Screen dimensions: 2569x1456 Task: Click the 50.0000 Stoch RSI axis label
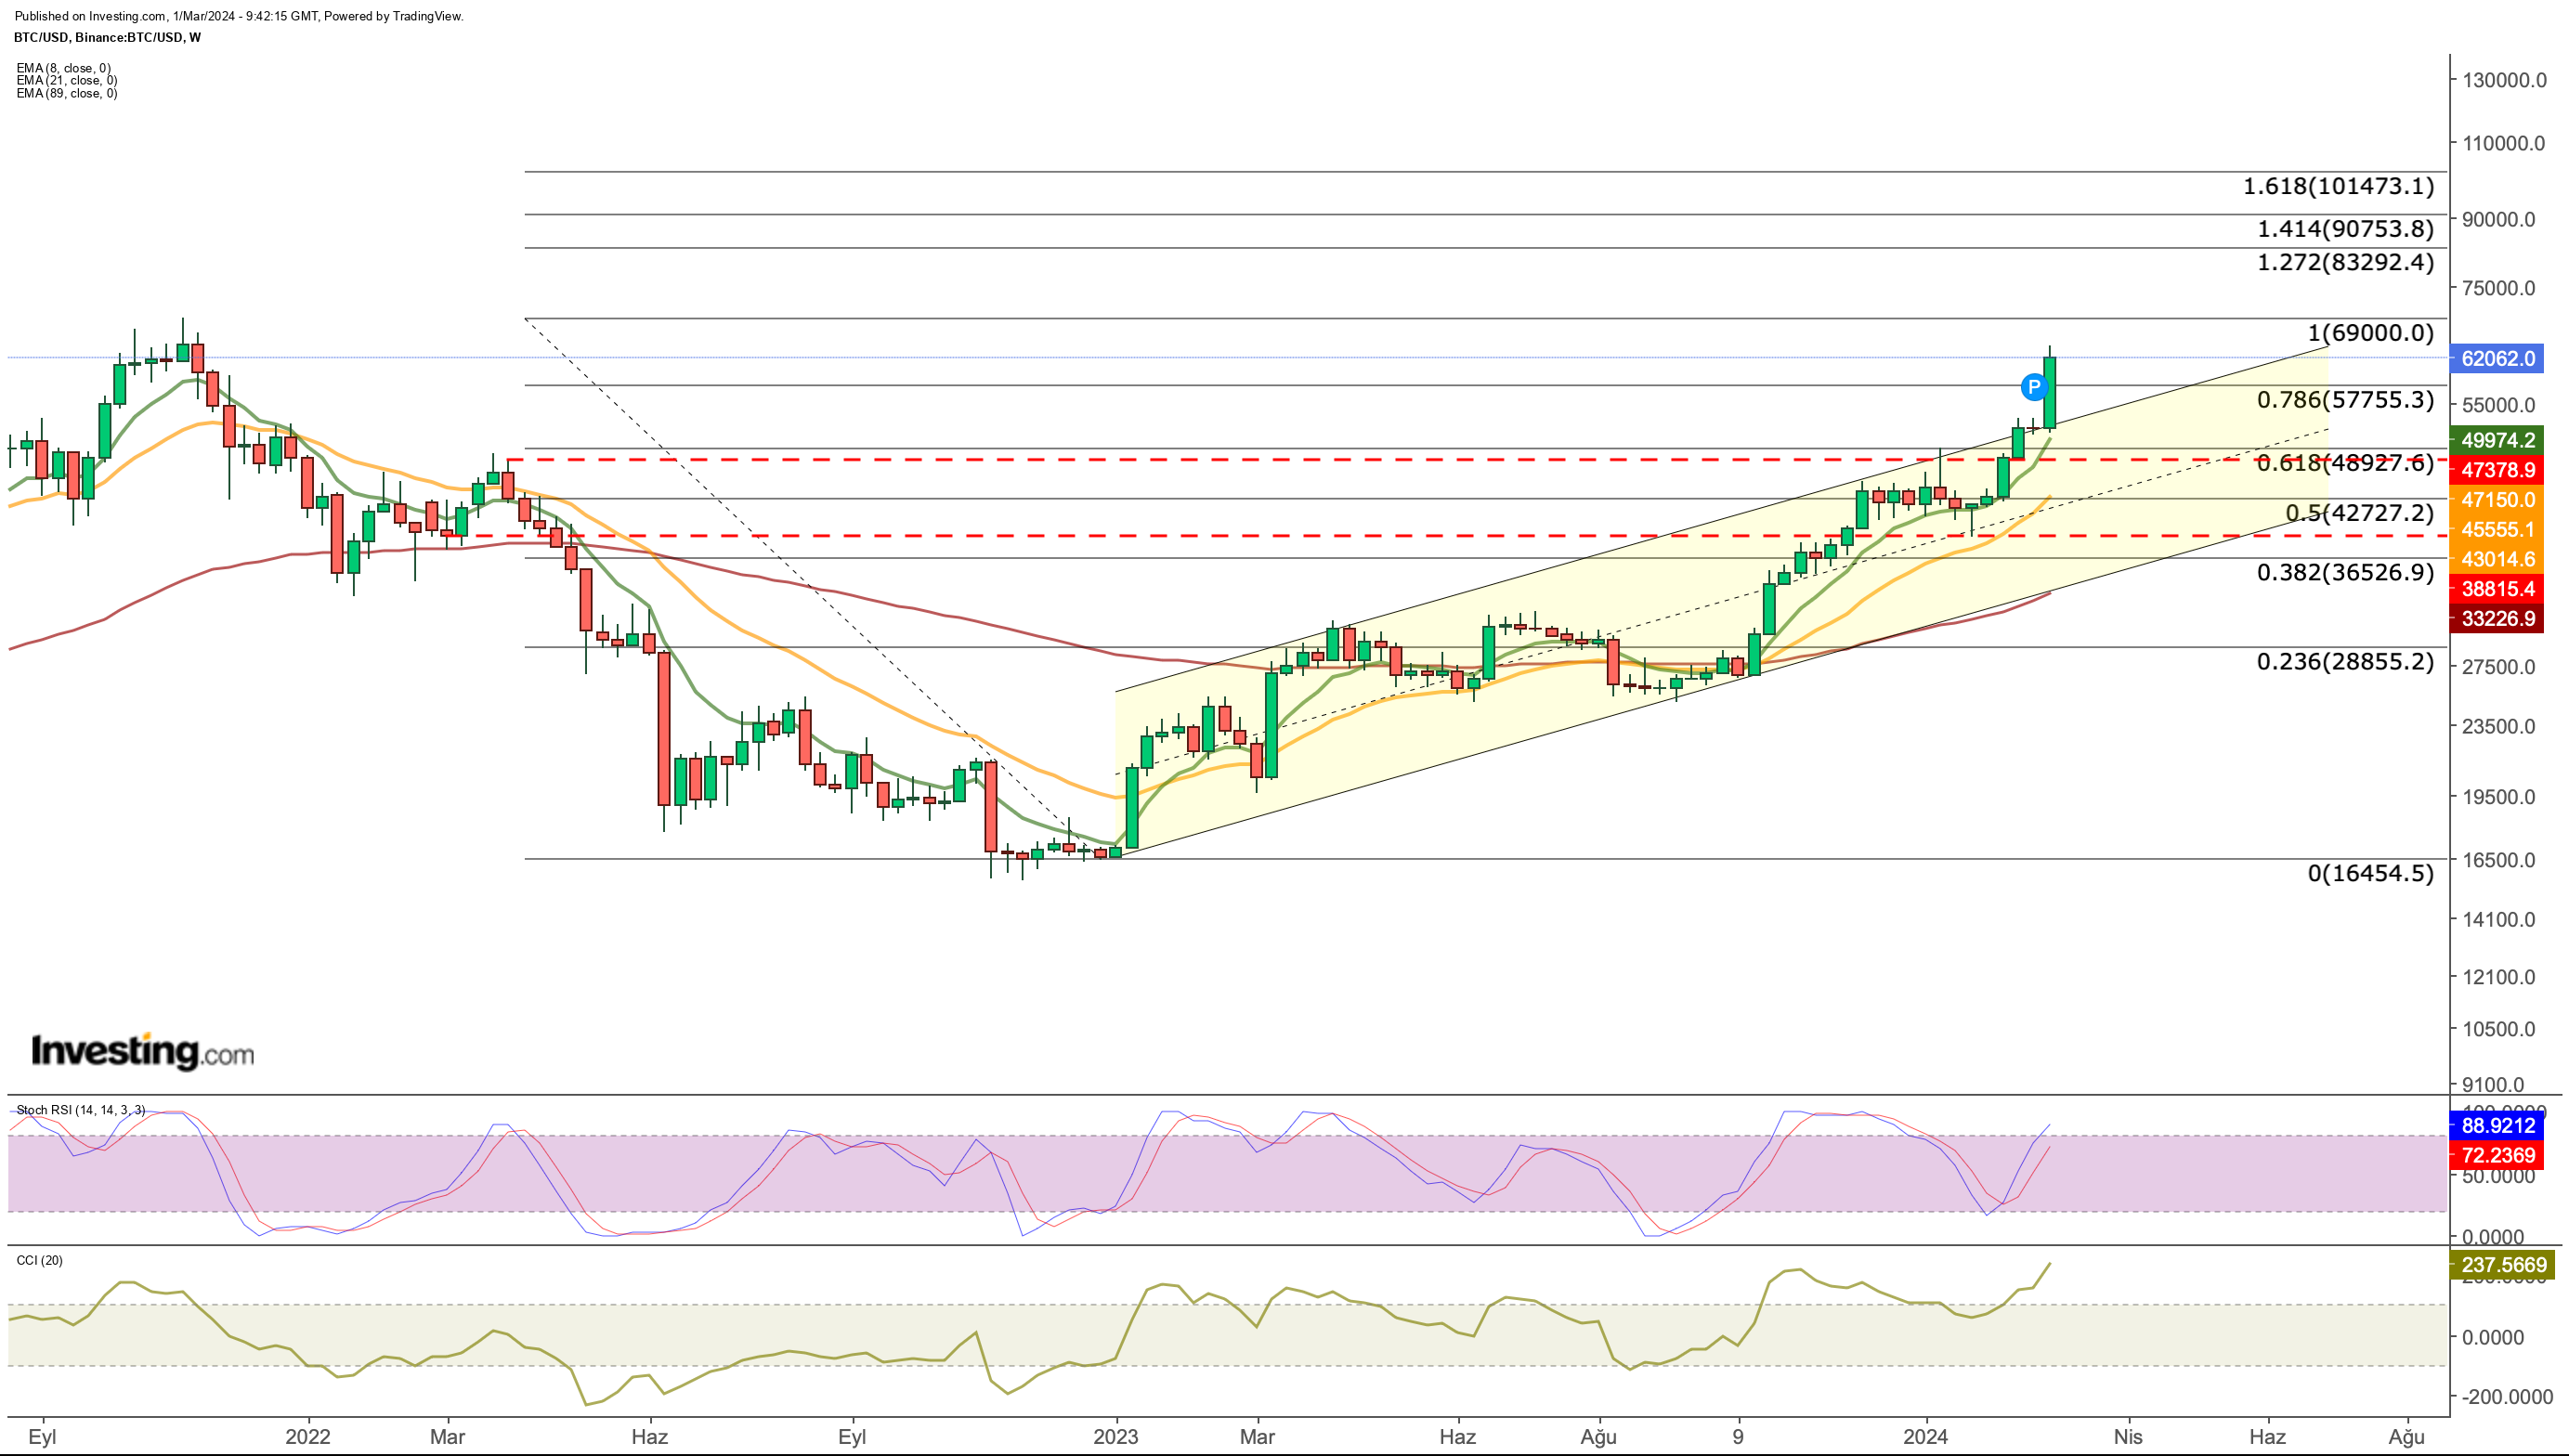coord(2499,1177)
